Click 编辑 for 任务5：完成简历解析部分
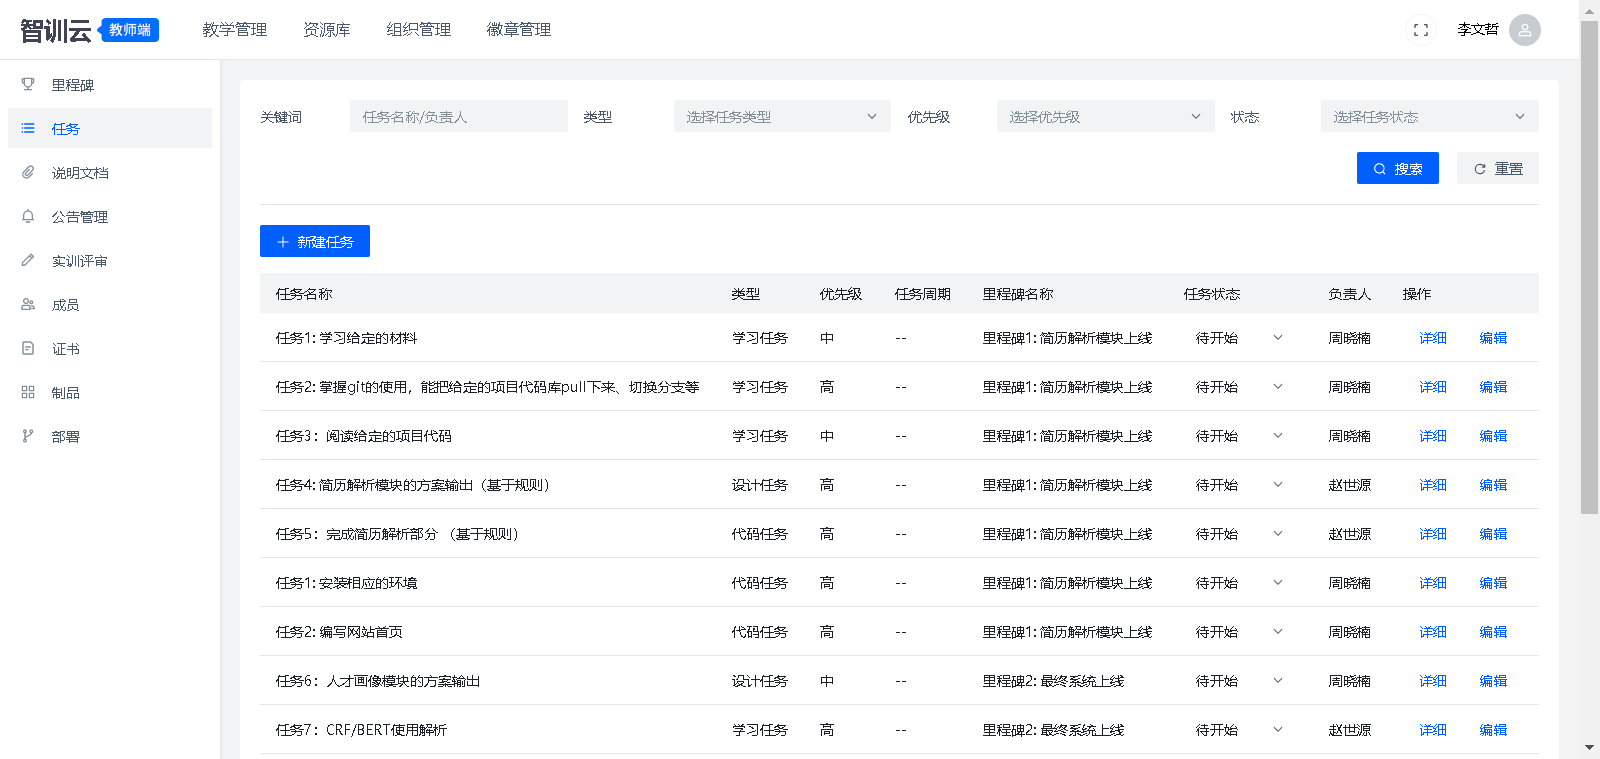Viewport: 1600px width, 759px height. click(1493, 534)
